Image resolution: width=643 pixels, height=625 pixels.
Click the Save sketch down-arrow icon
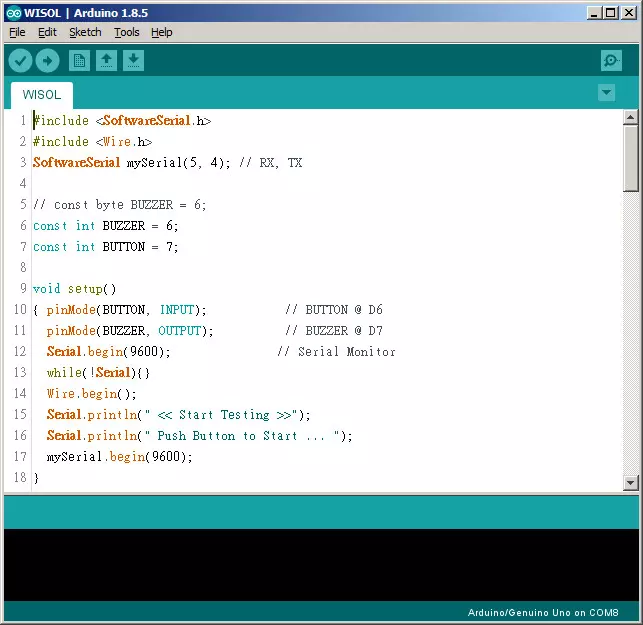tap(133, 61)
